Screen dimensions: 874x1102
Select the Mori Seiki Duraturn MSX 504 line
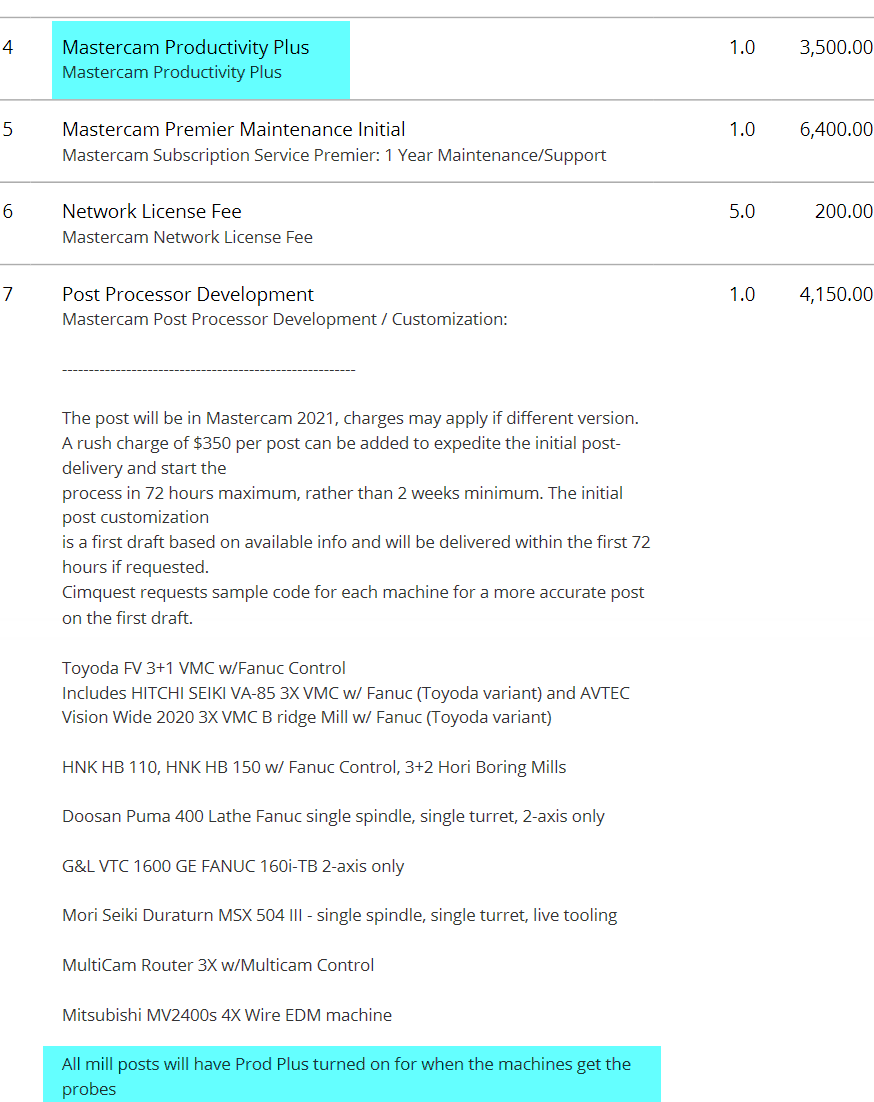[339, 915]
